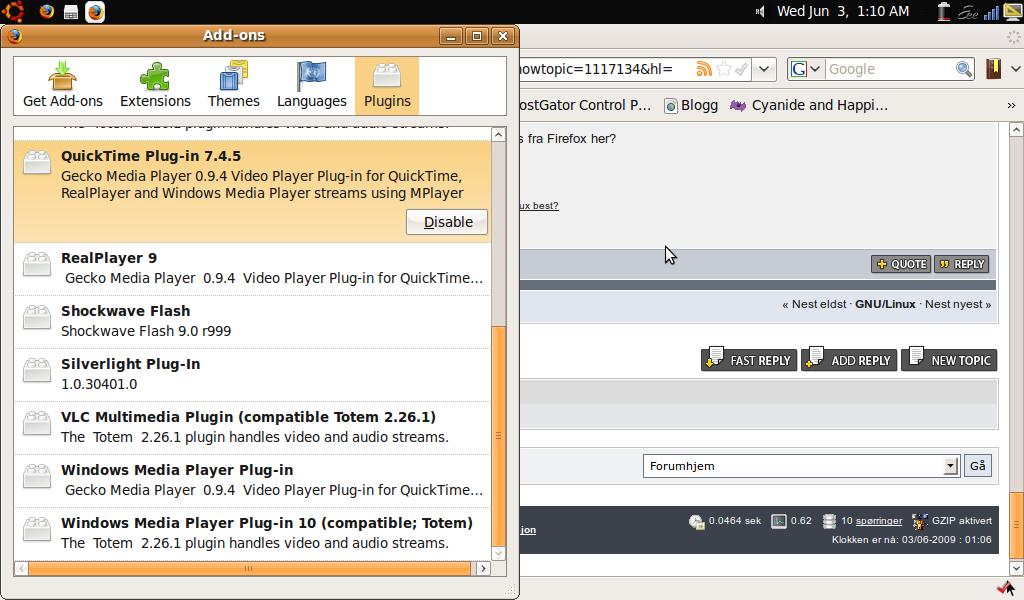Image resolution: width=1024 pixels, height=600 pixels.
Task: Click the bookmarks book icon in toolbar
Action: tap(993, 69)
